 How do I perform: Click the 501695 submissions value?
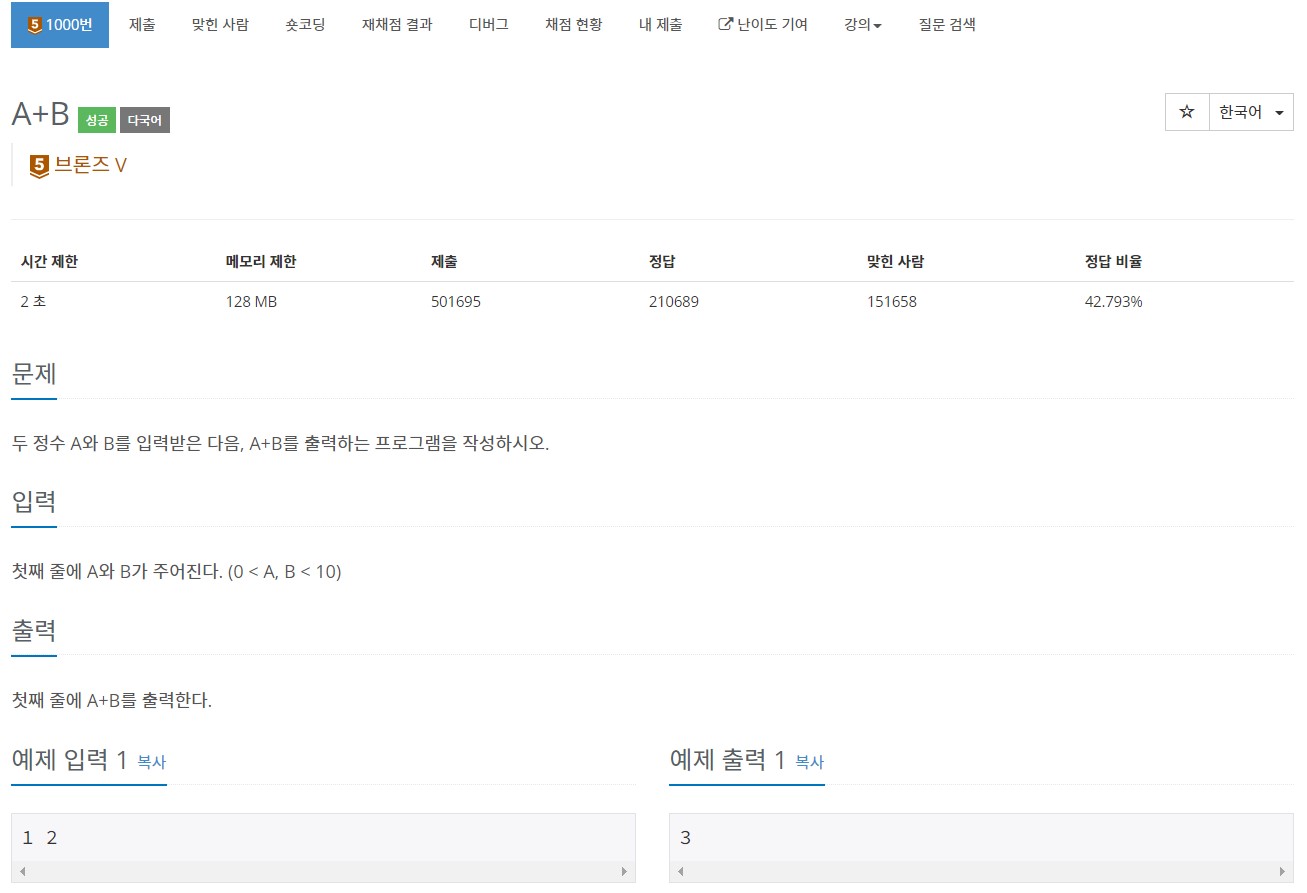click(456, 302)
